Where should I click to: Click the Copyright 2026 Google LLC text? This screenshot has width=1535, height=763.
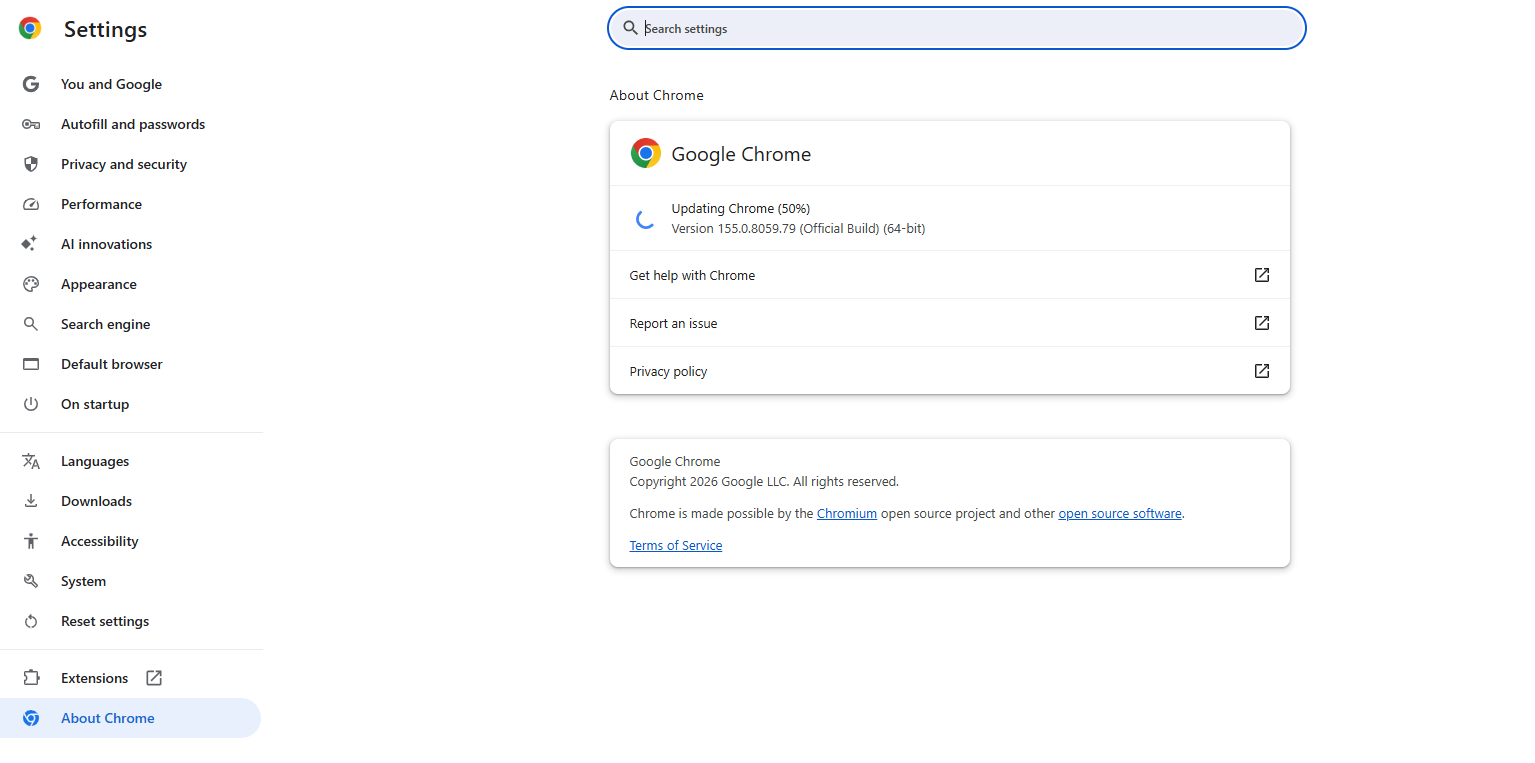click(x=764, y=481)
